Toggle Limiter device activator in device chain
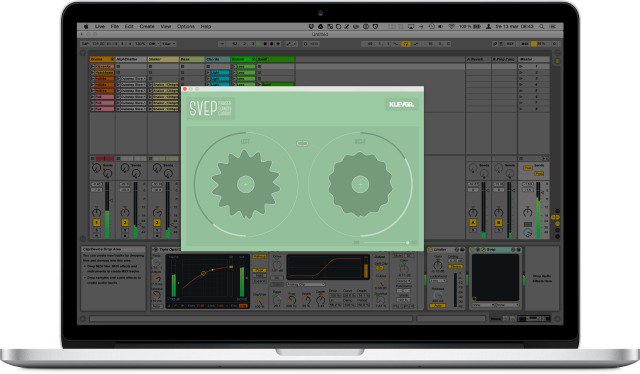Image resolution: width=640 pixels, height=374 pixels. pos(431,249)
